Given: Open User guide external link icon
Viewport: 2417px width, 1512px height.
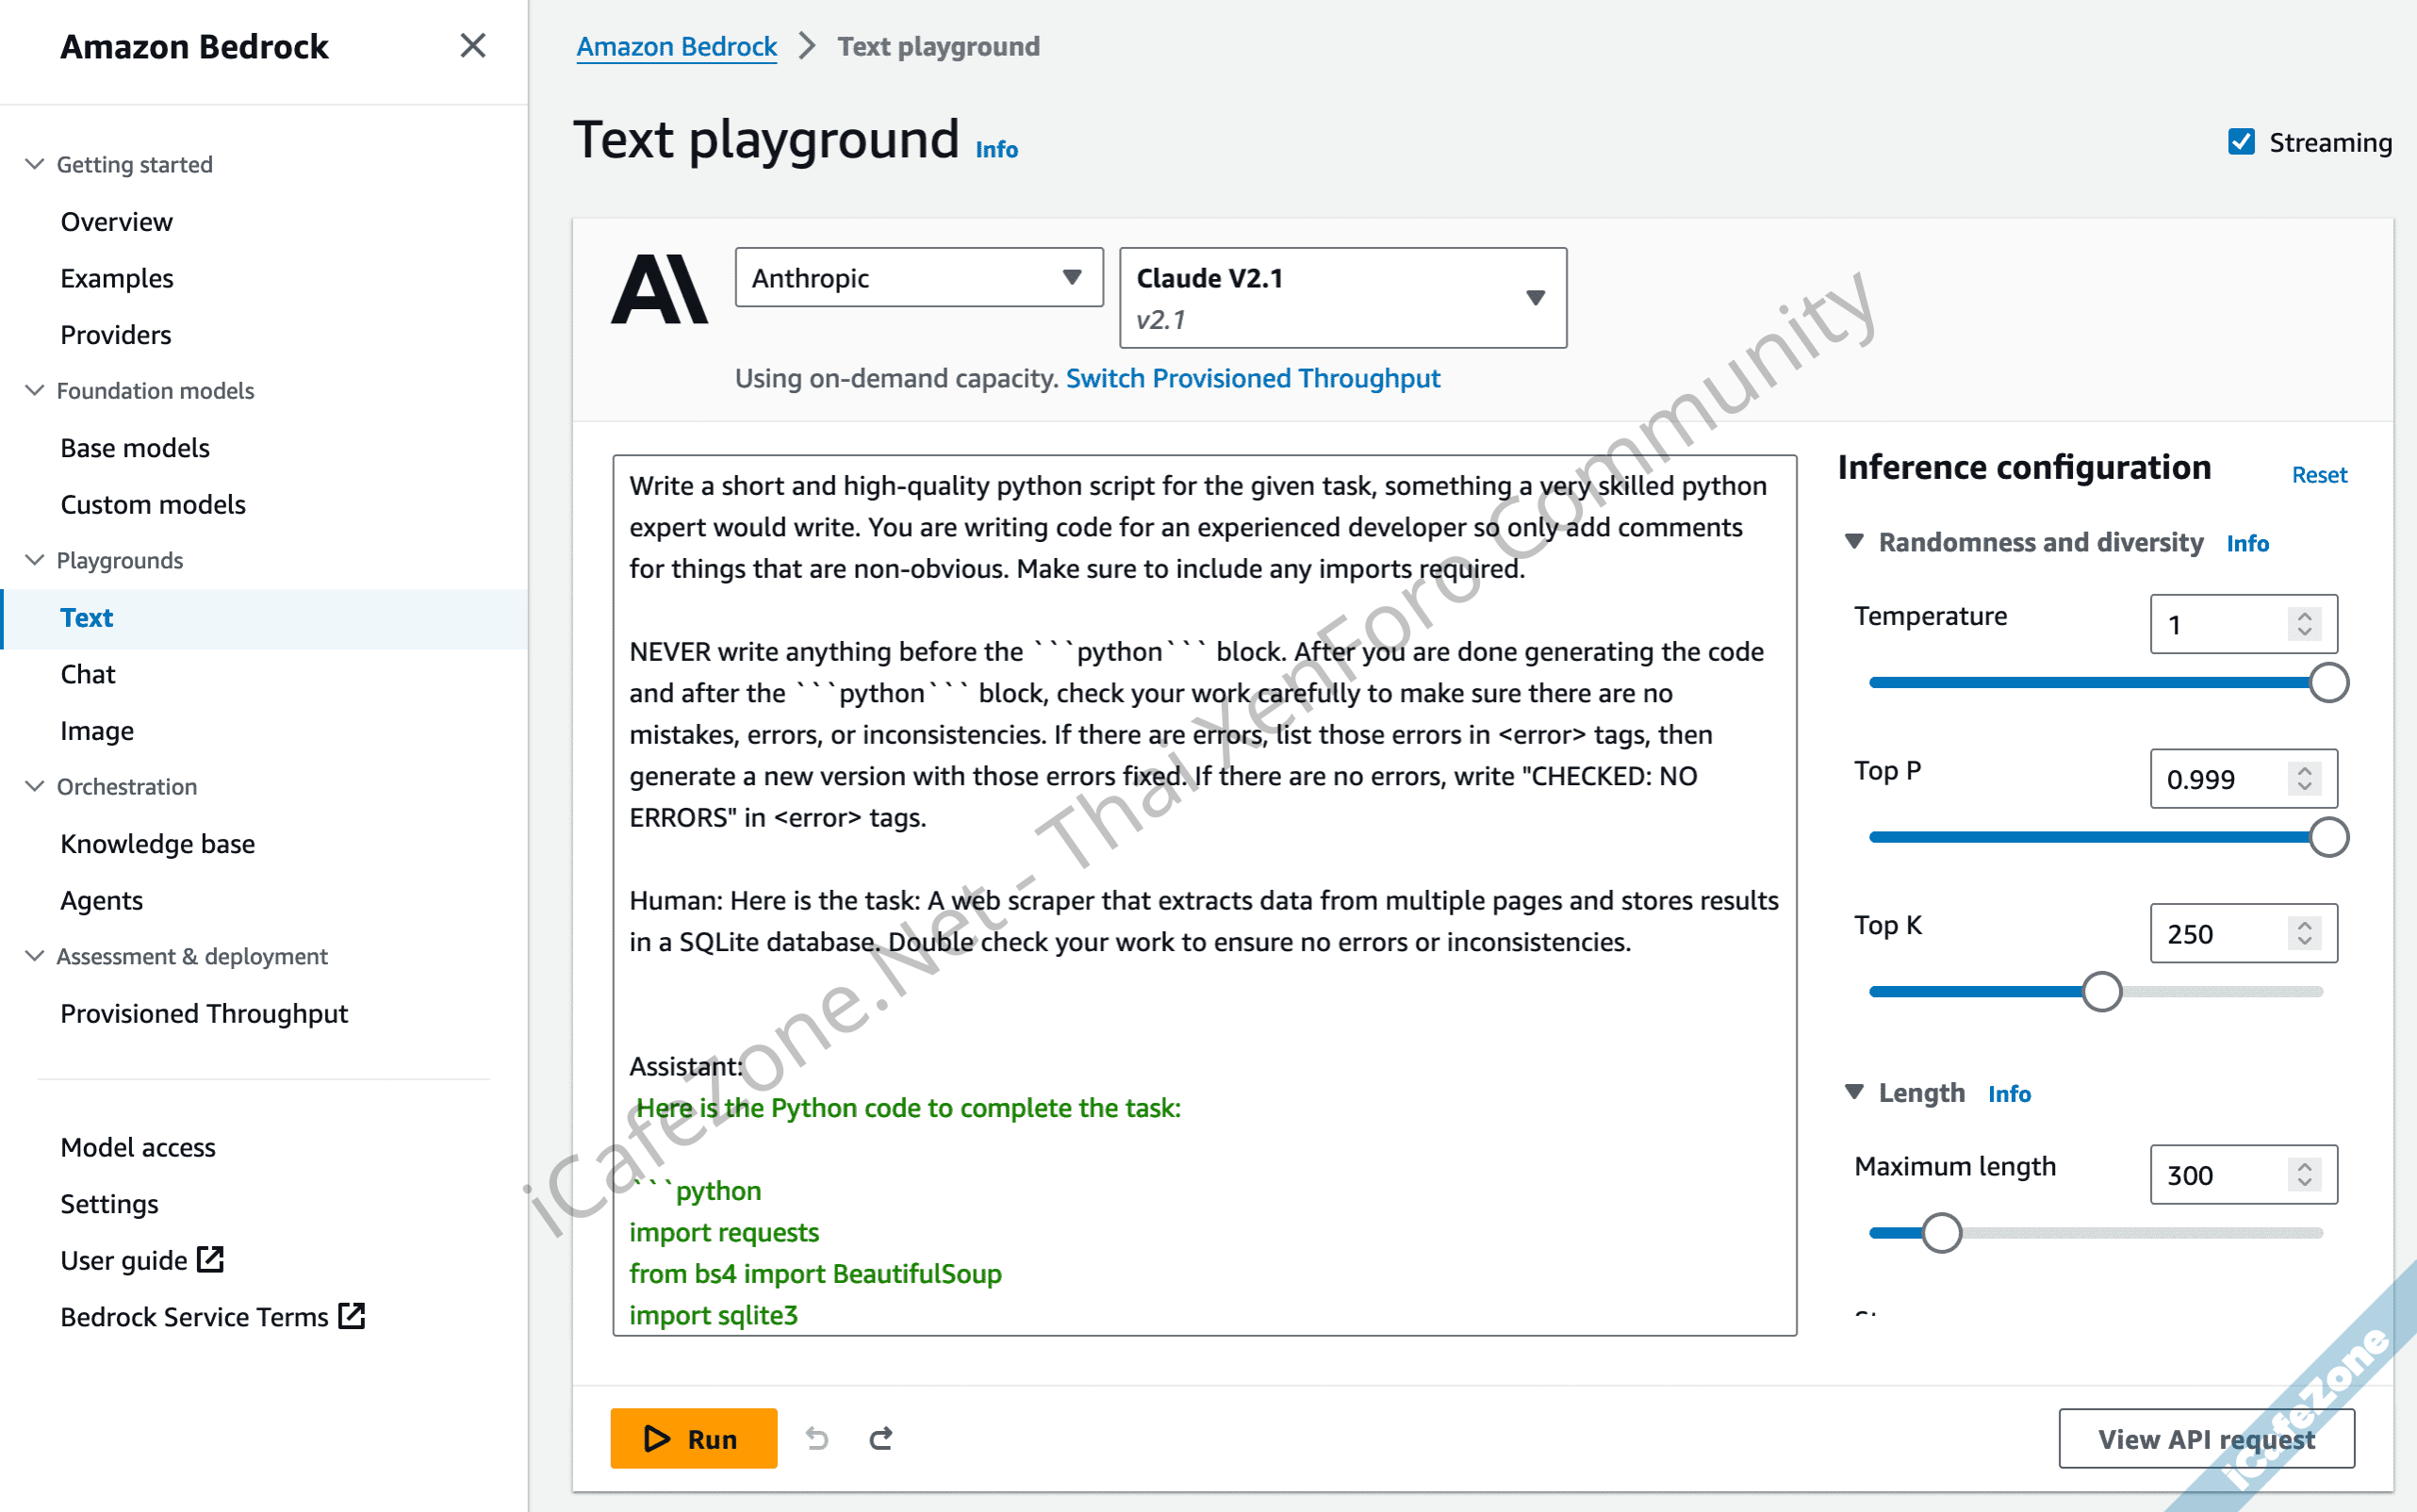Looking at the screenshot, I should coord(210,1259).
